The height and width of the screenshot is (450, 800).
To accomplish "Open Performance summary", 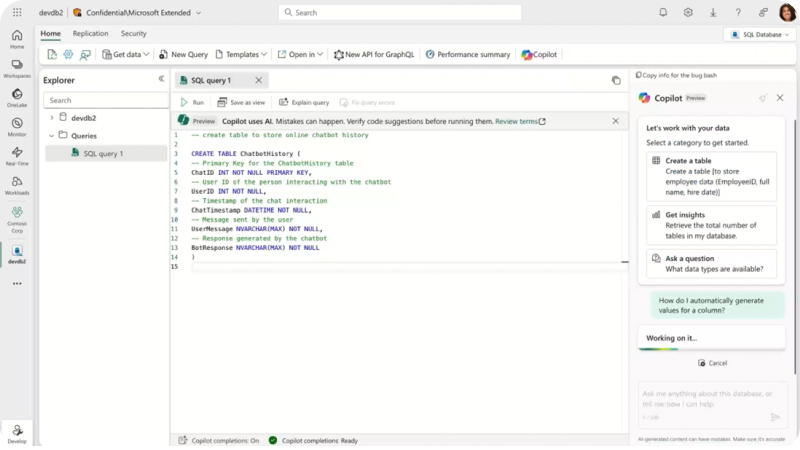I will coord(468,54).
